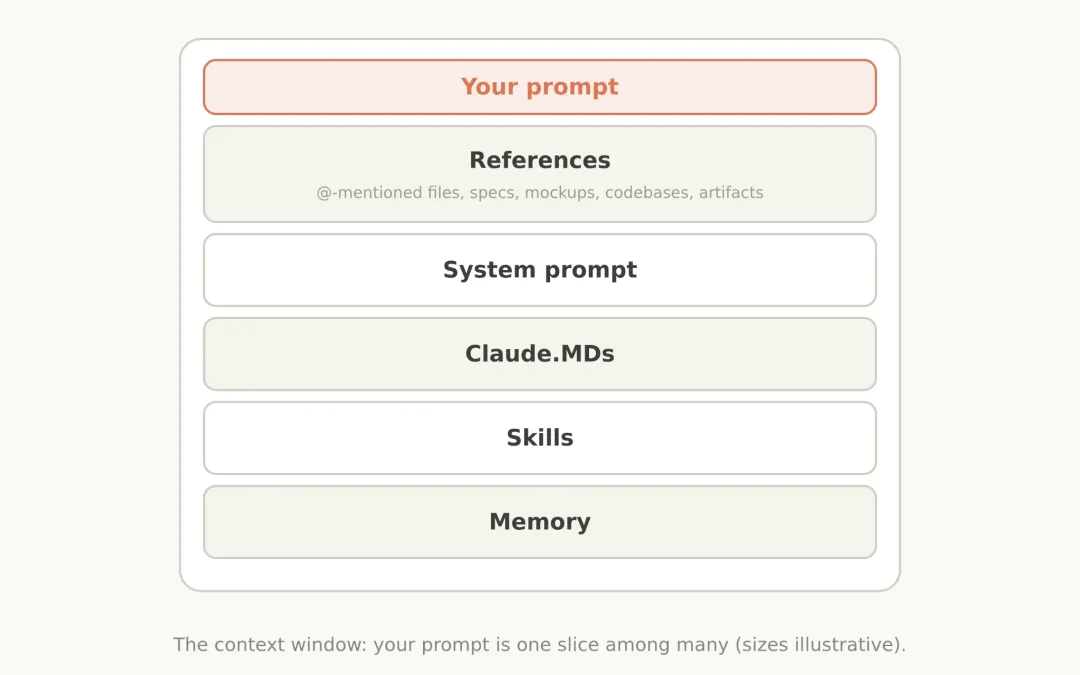This screenshot has height=675, width=1080.
Task: Click "(sizes illustrative)" in the caption
Action: pyautogui.click(x=818, y=645)
